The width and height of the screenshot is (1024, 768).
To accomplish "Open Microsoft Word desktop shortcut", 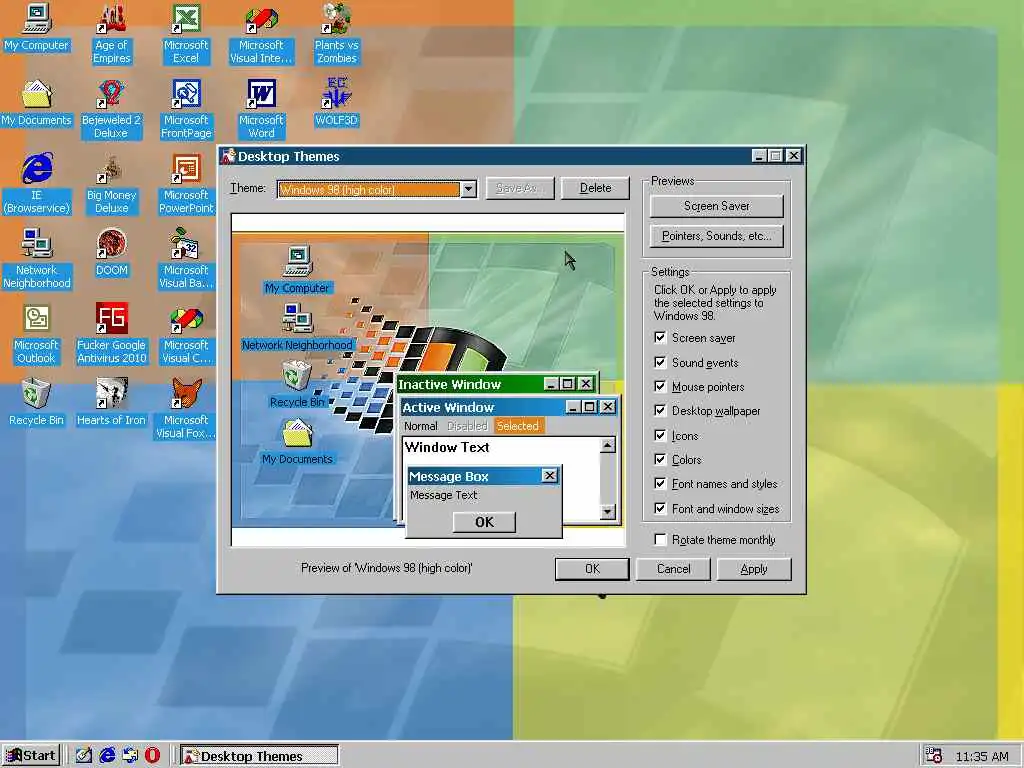I will point(261,108).
